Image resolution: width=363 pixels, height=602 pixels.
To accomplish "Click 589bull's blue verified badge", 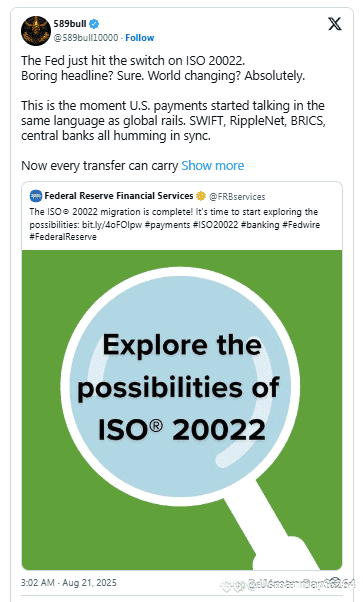I will (x=94, y=24).
